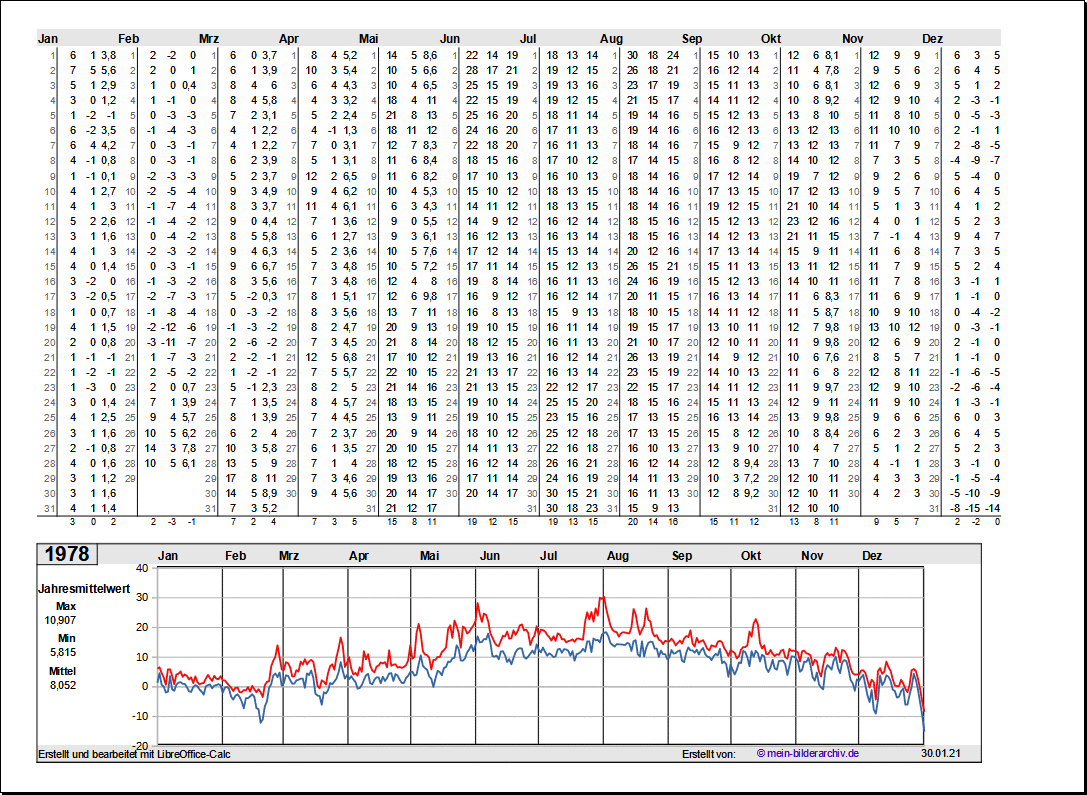Click the Mai label above the chart

click(430, 556)
